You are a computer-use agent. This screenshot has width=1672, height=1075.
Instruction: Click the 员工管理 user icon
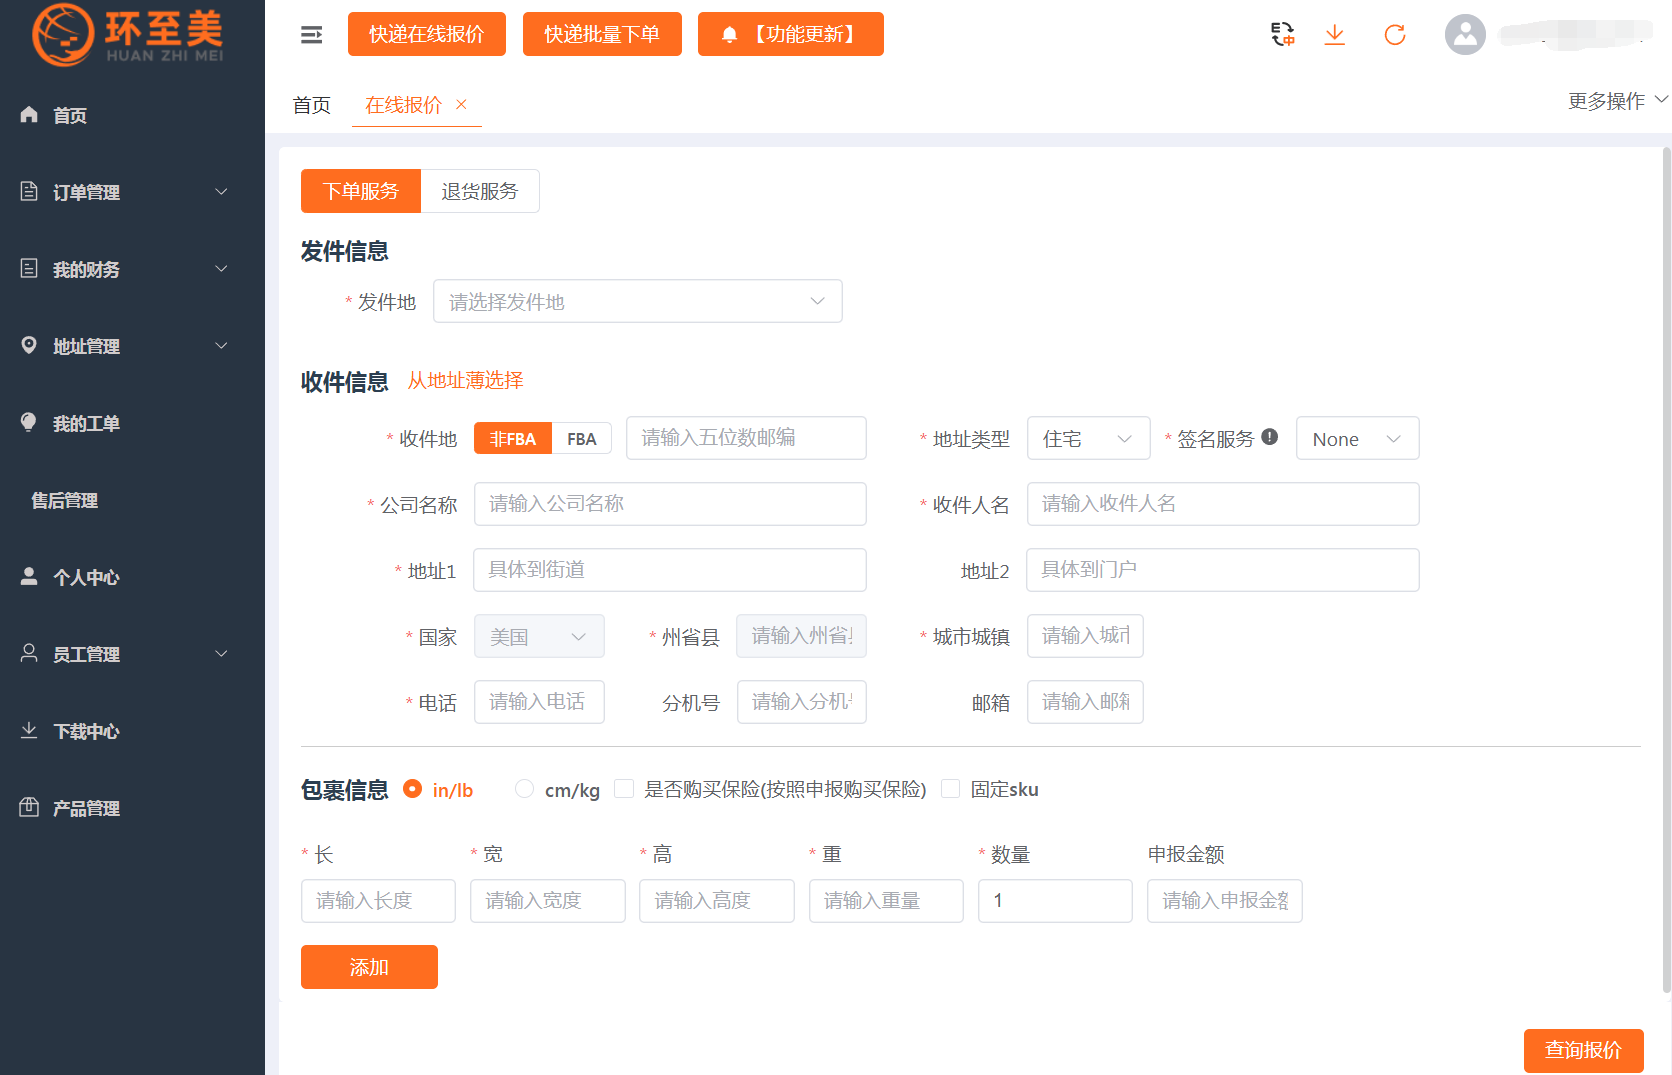coord(29,654)
